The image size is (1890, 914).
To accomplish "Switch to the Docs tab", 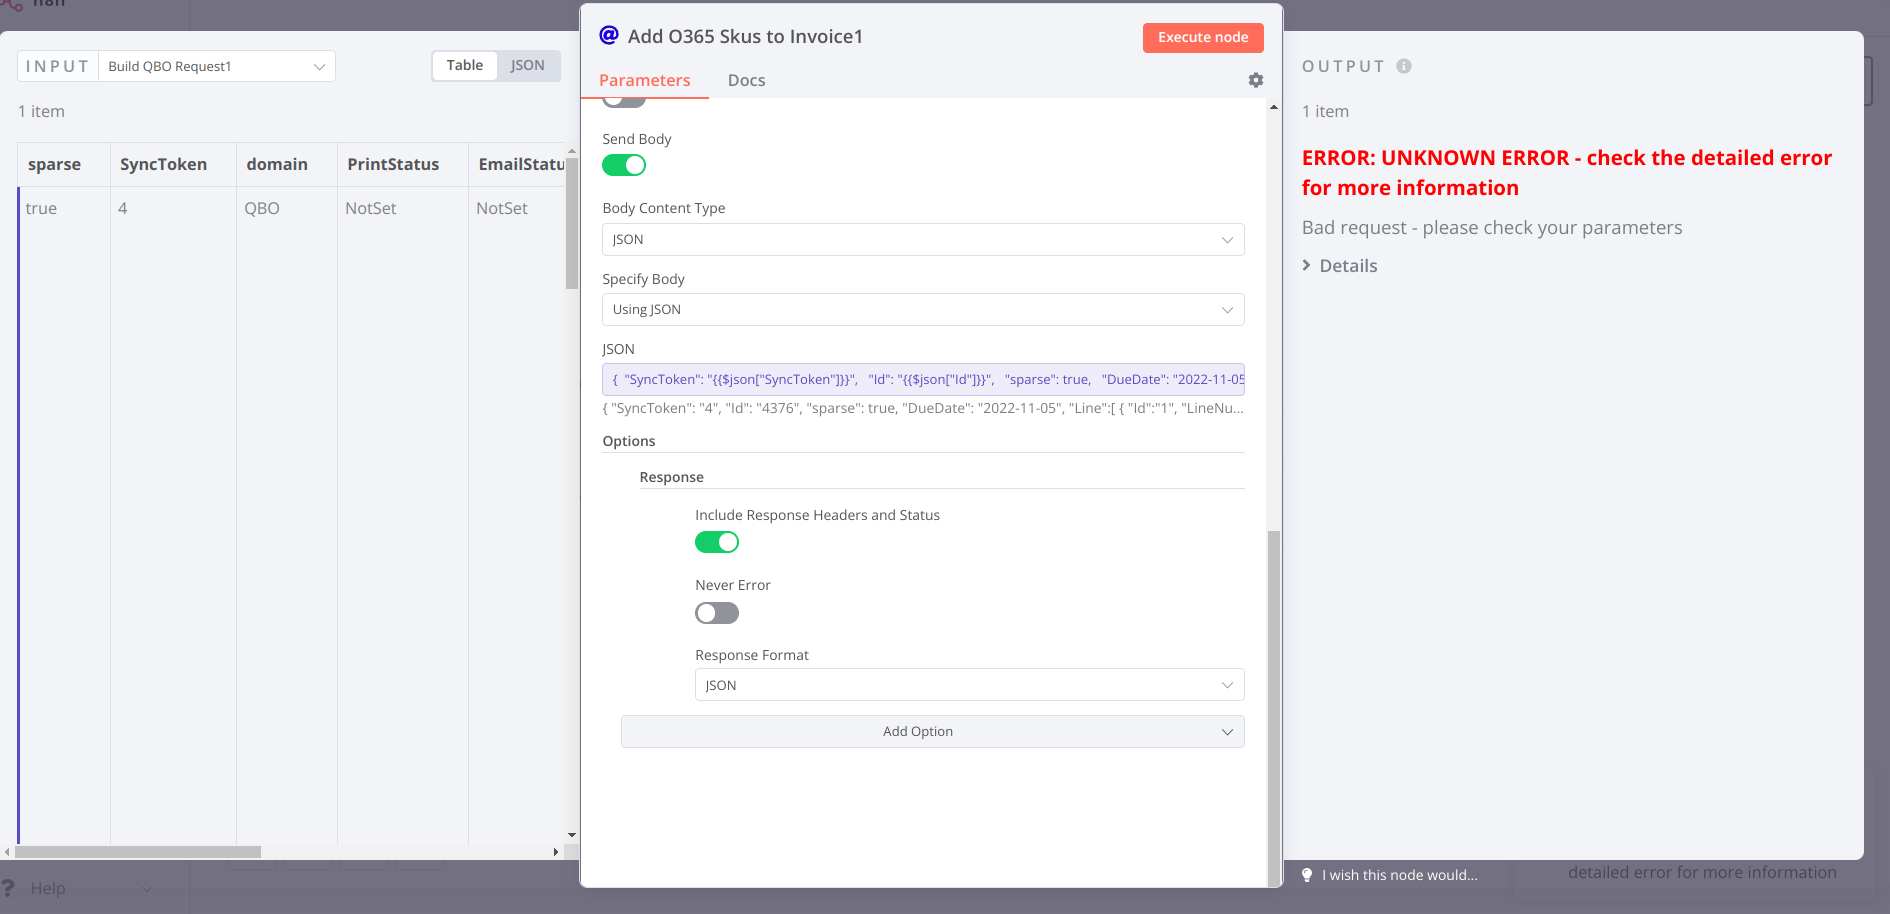I will (746, 80).
